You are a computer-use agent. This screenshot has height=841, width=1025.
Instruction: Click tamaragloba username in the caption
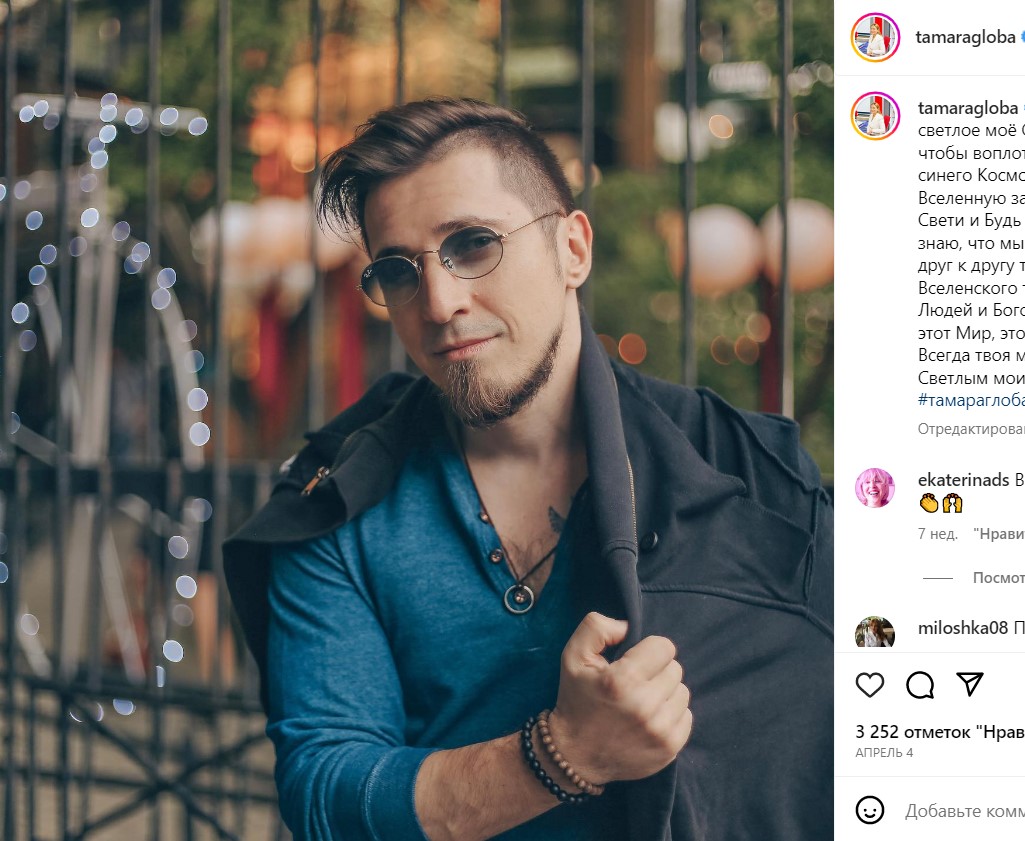click(968, 108)
